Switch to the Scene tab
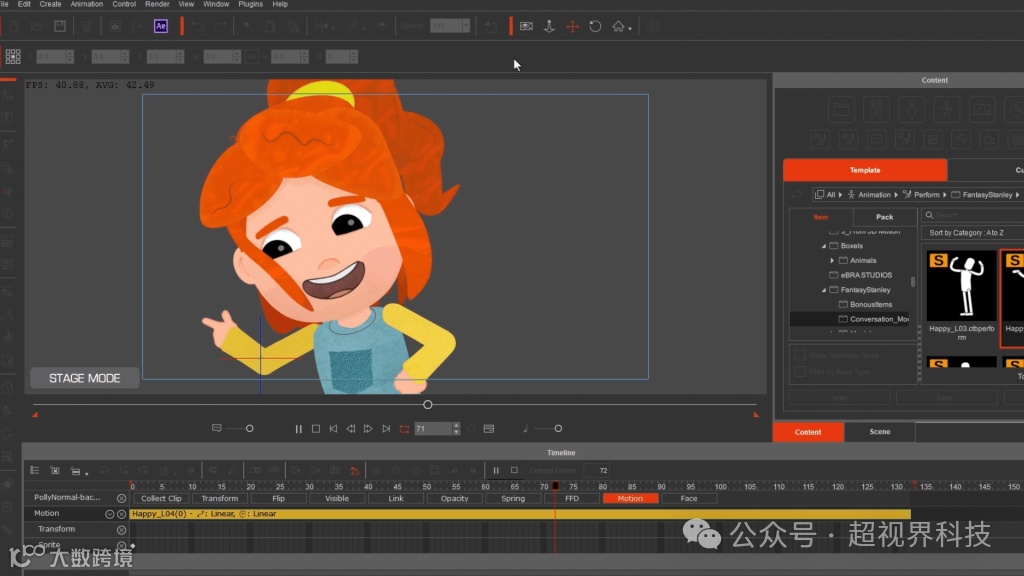 [x=880, y=432]
